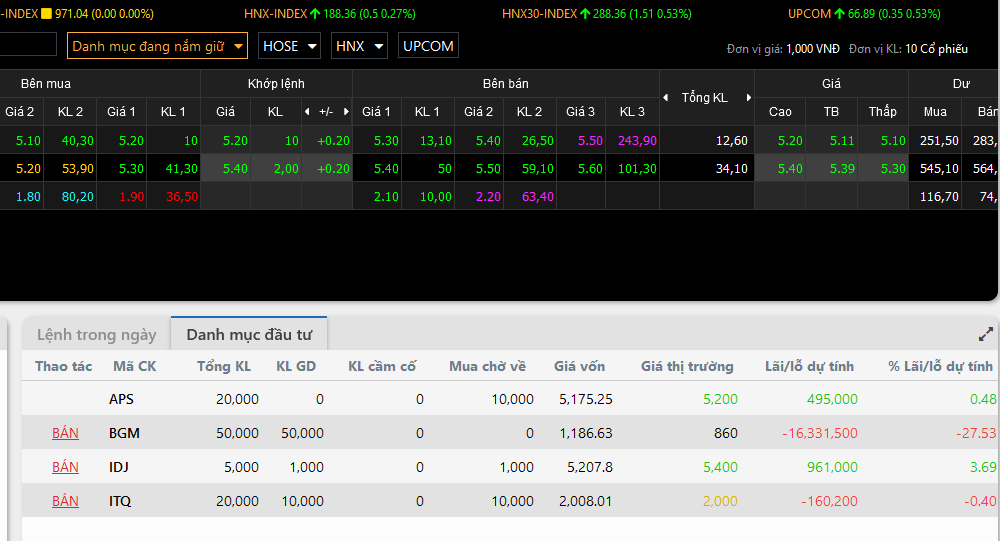
Task: Click the Giá vốn column header
Action: tap(579, 366)
